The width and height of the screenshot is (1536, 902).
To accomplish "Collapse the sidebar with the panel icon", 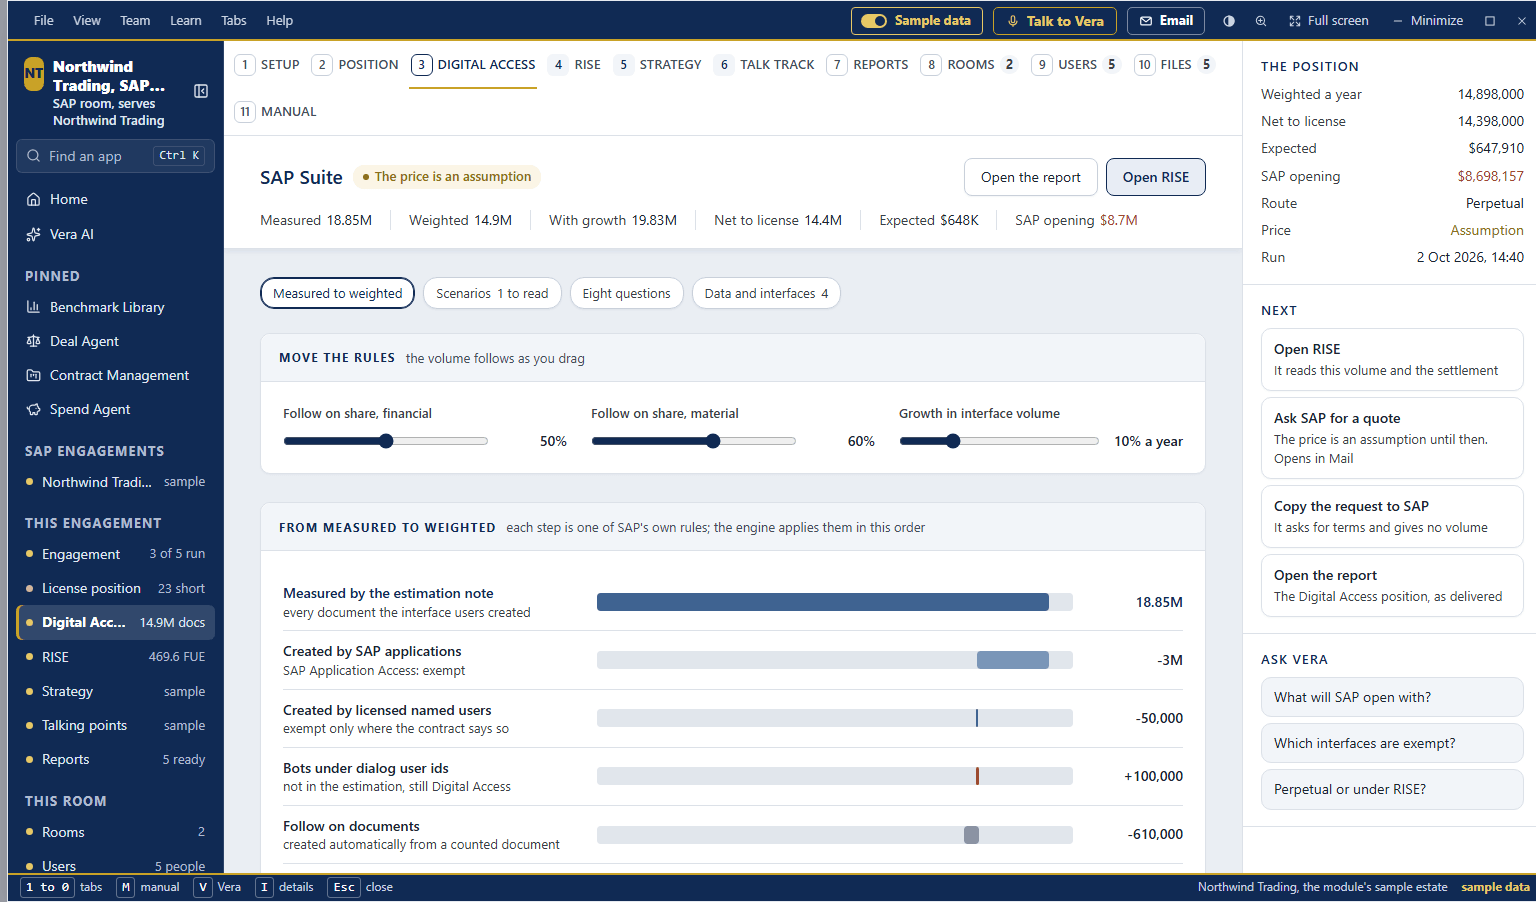I will pyautogui.click(x=200, y=91).
